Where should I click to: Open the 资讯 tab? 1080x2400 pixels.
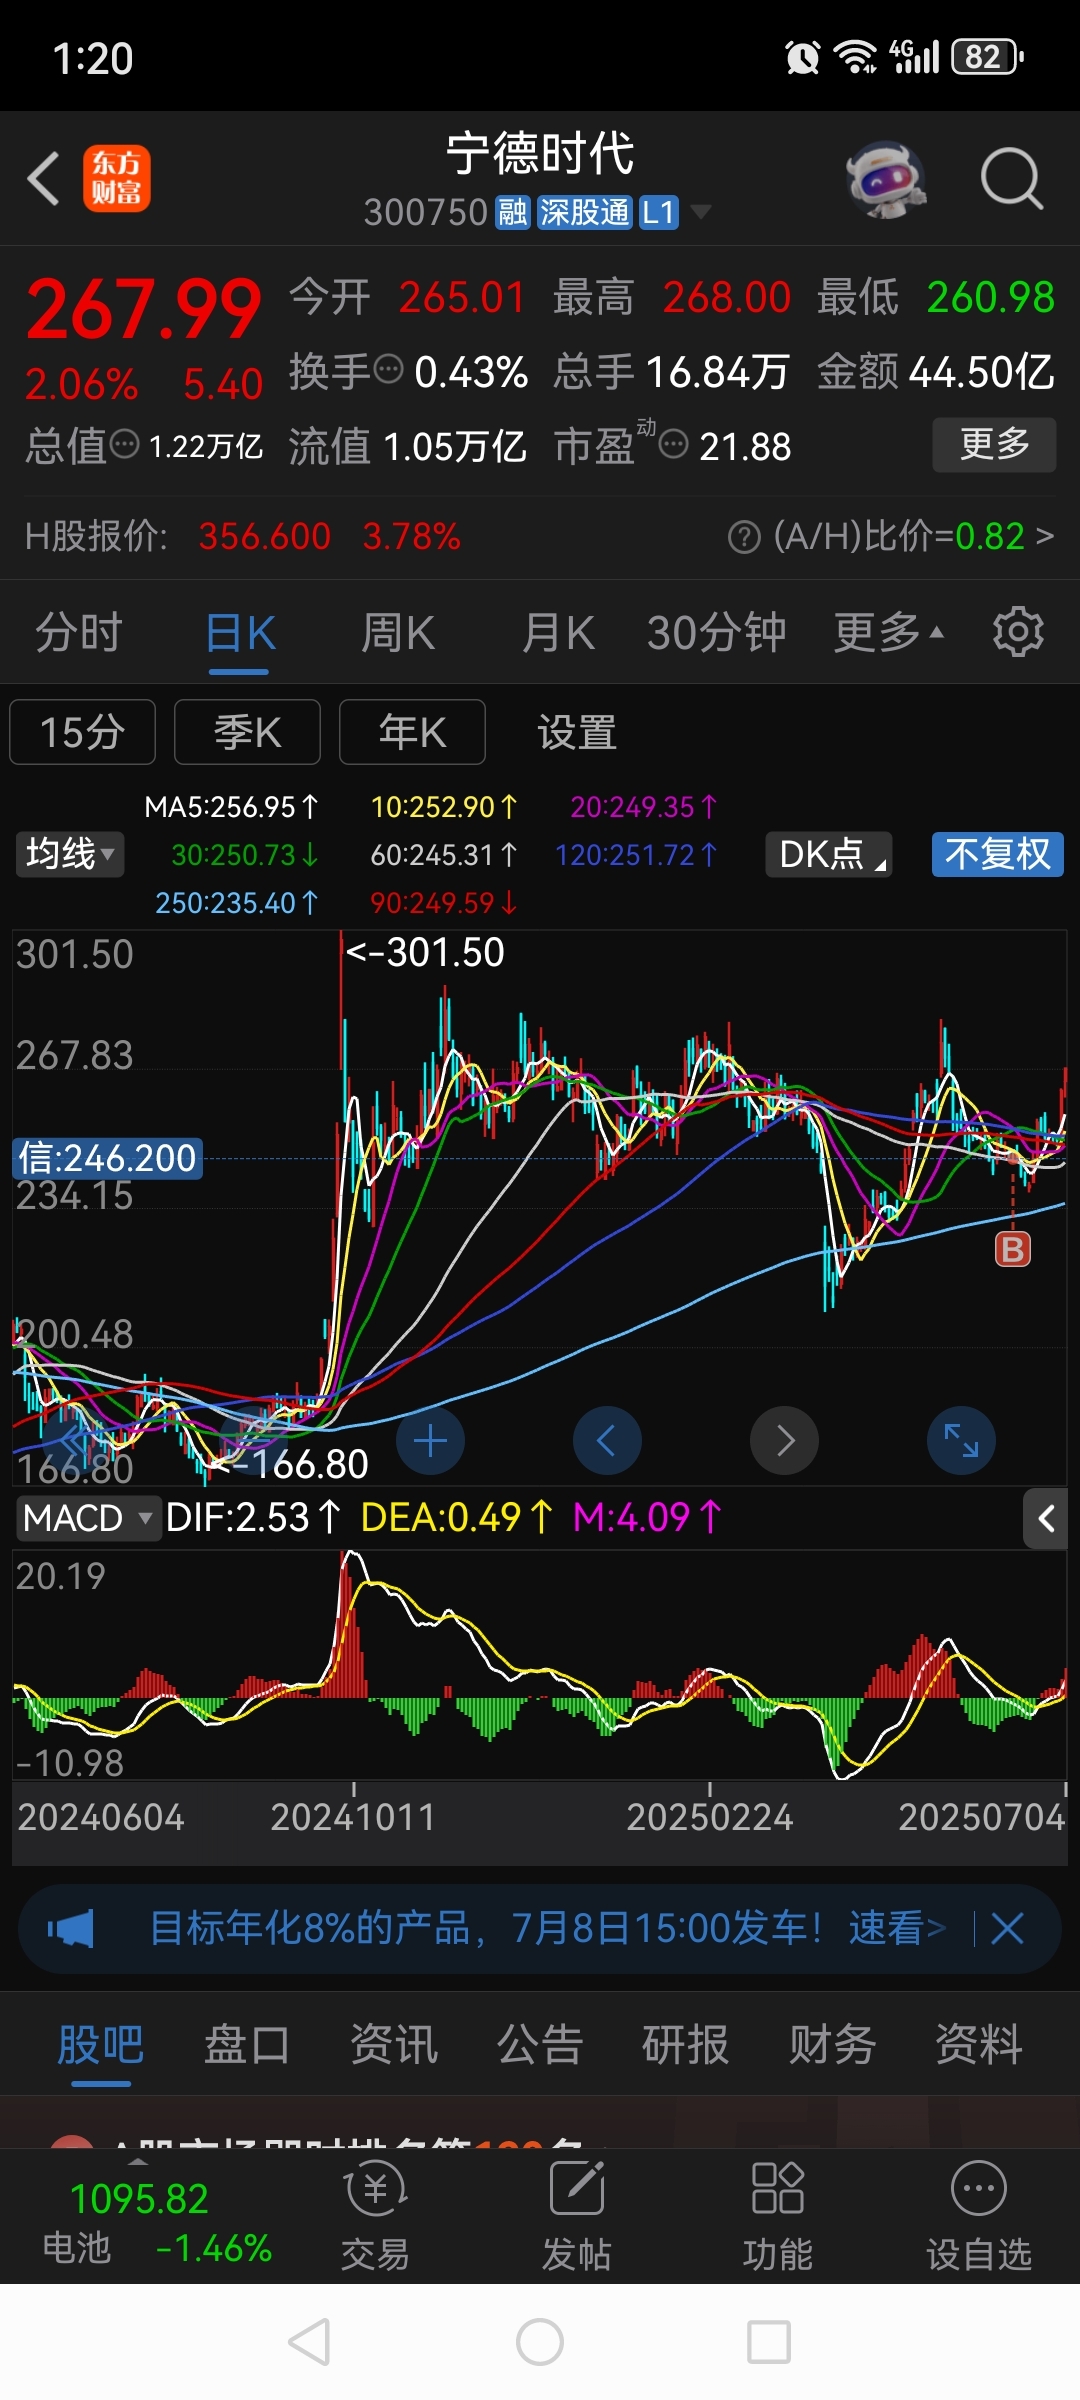tap(394, 2044)
